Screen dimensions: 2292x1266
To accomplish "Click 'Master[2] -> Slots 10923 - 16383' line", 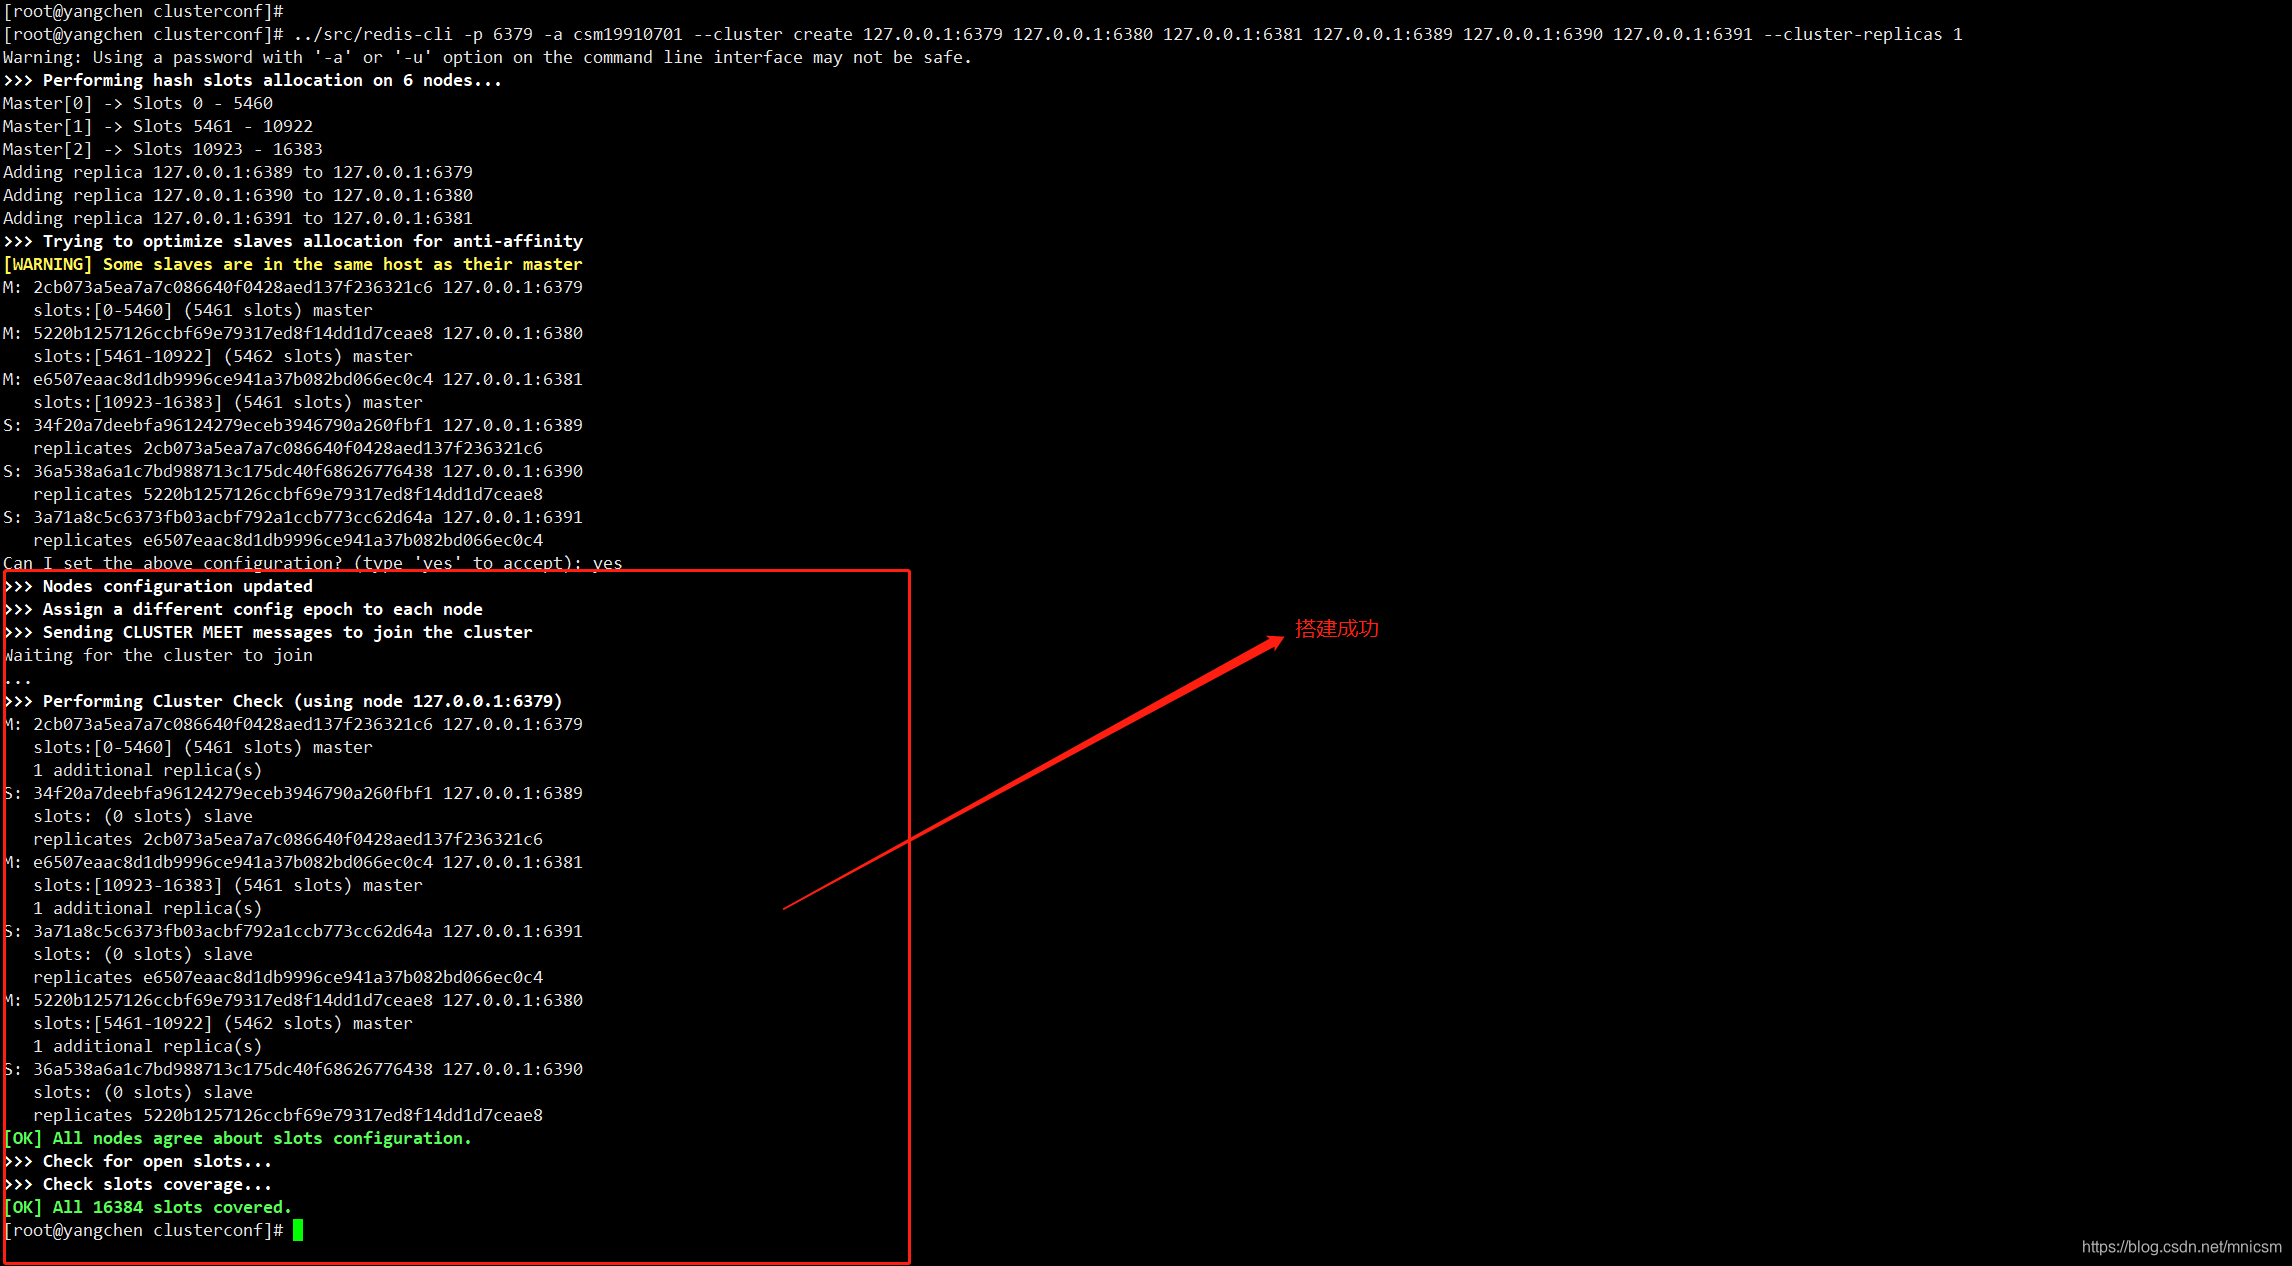I will [163, 149].
